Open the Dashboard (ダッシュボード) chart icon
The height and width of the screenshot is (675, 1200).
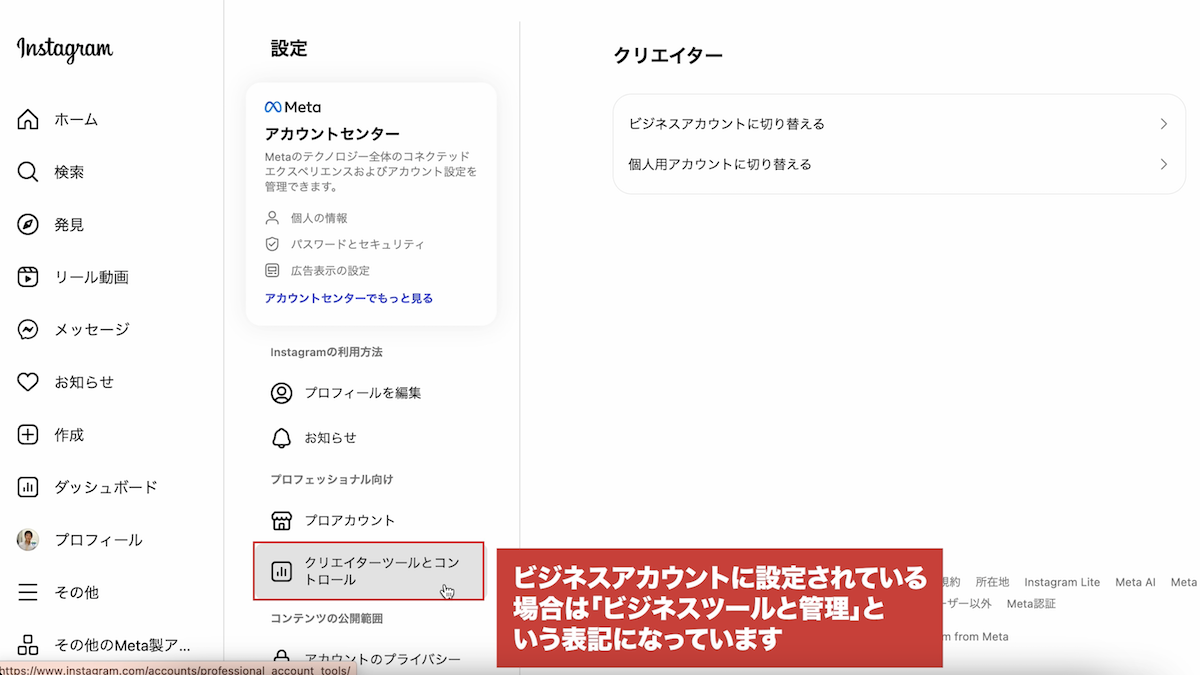click(28, 487)
